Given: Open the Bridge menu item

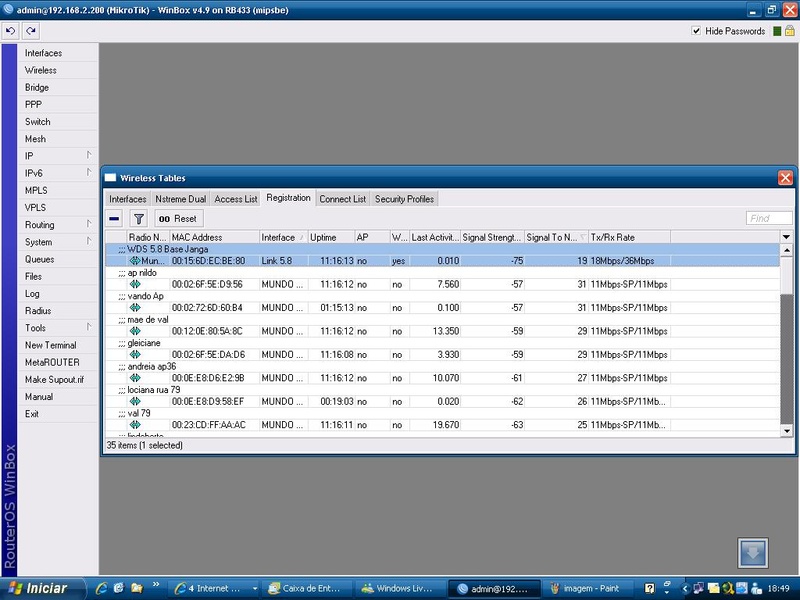Looking at the screenshot, I should [58, 87].
